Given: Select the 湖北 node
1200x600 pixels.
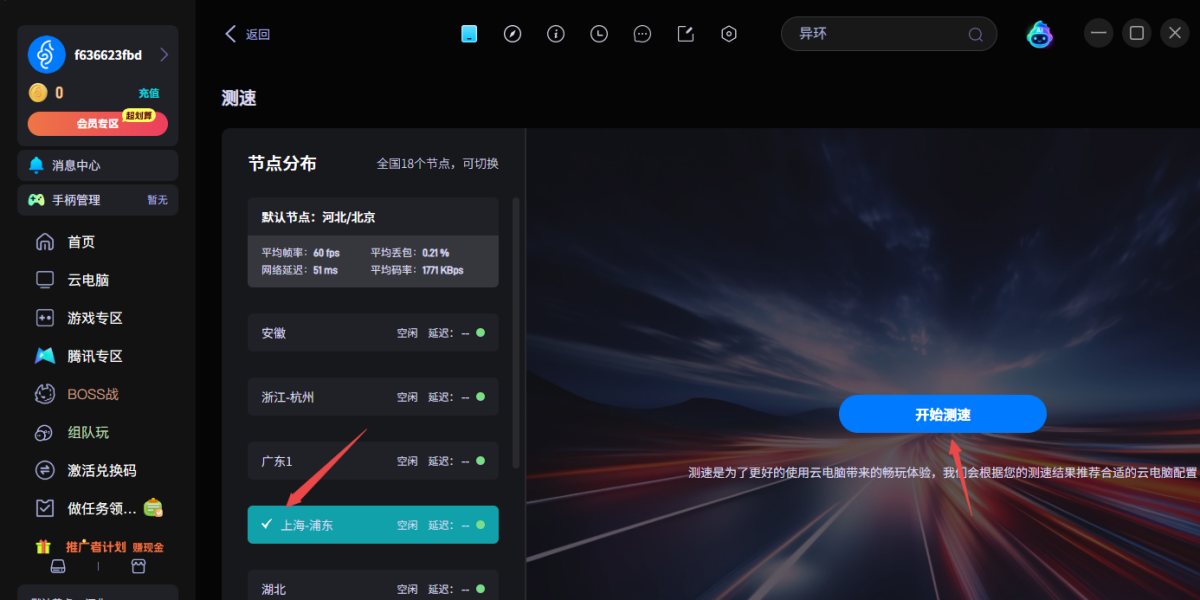Looking at the screenshot, I should (x=373, y=586).
